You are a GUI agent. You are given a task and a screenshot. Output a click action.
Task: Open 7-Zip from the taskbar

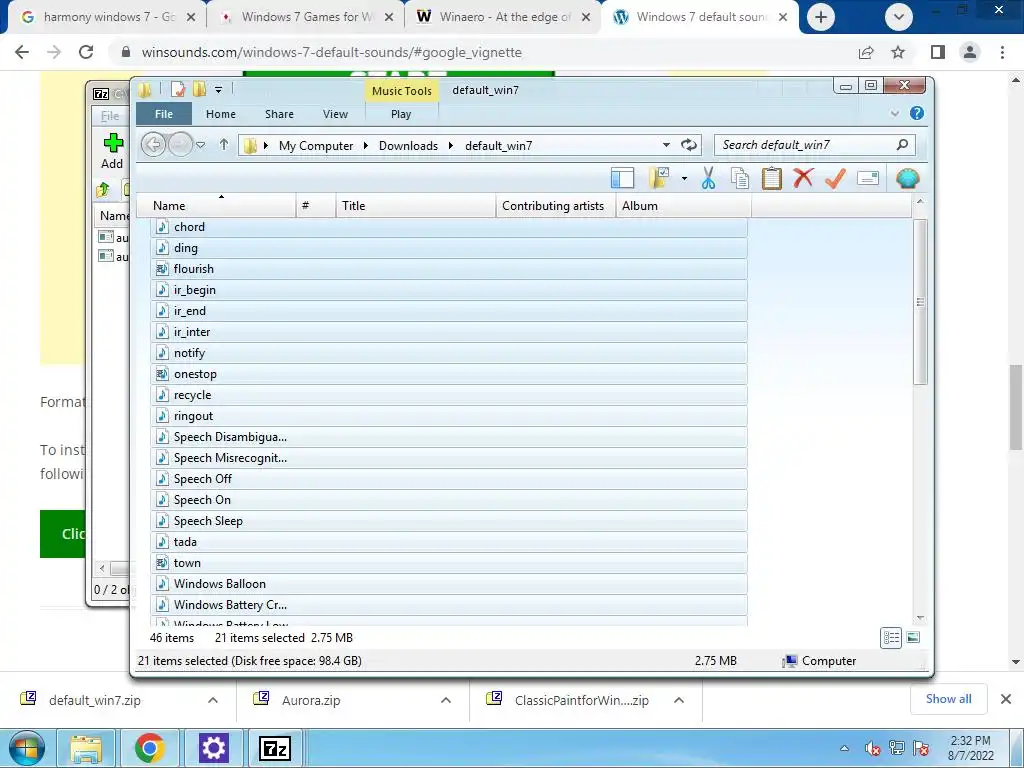coord(275,748)
